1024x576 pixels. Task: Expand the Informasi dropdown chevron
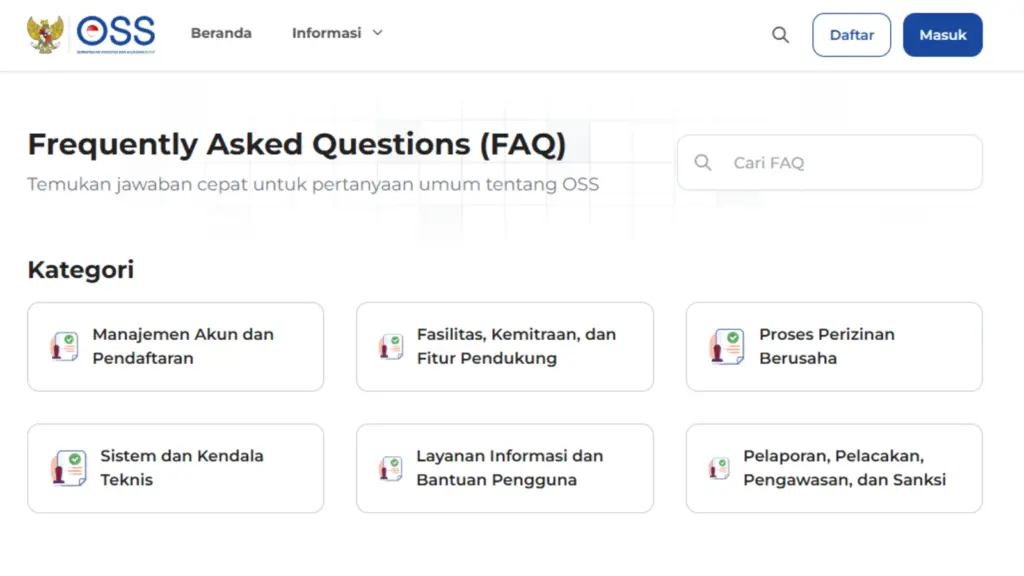click(x=377, y=33)
